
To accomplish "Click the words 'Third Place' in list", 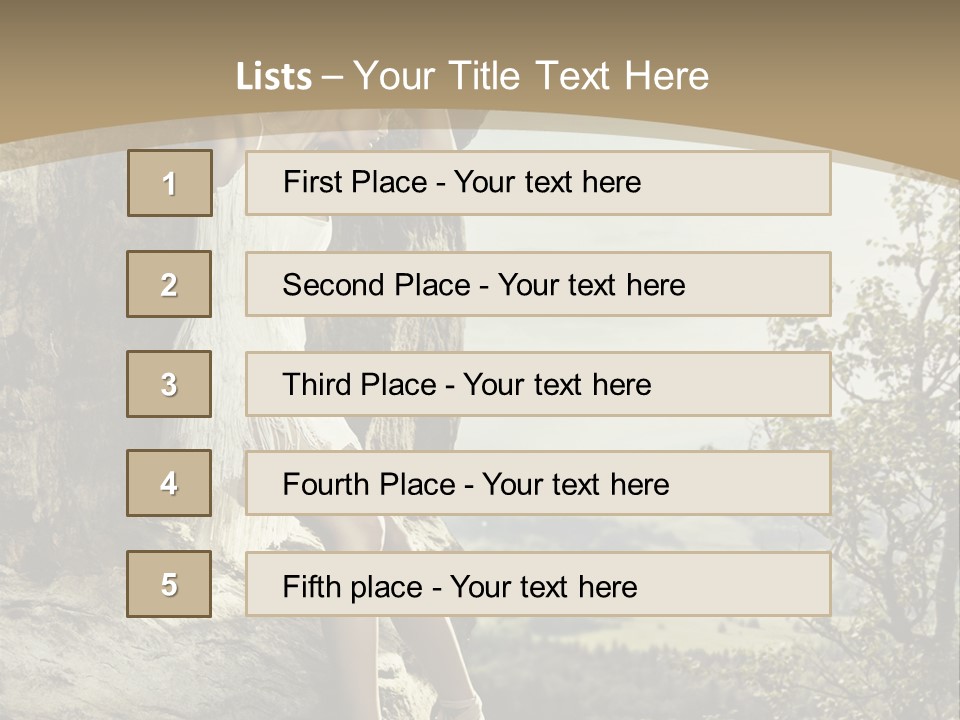I will (x=359, y=384).
